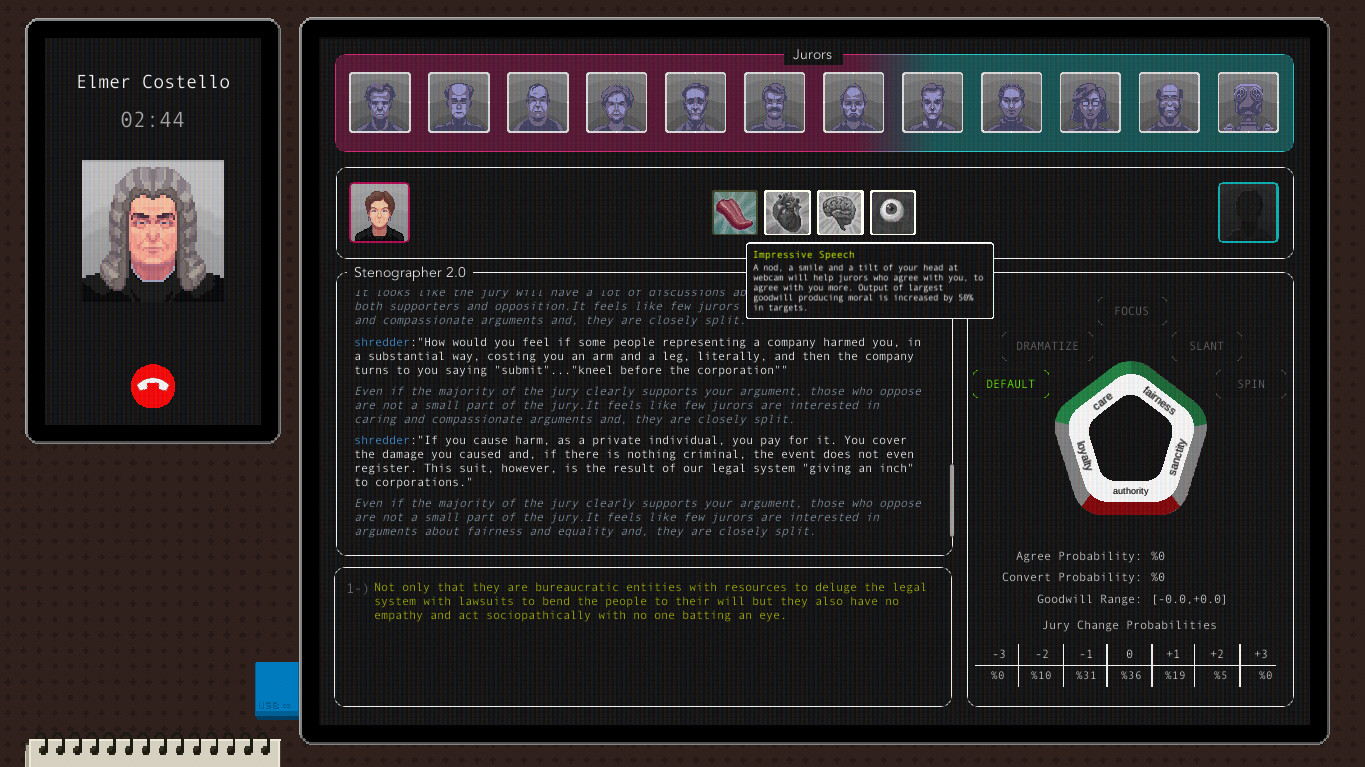Hang up the call with Elmer Costello
Viewport: 1365px width, 767px height.
[152, 387]
